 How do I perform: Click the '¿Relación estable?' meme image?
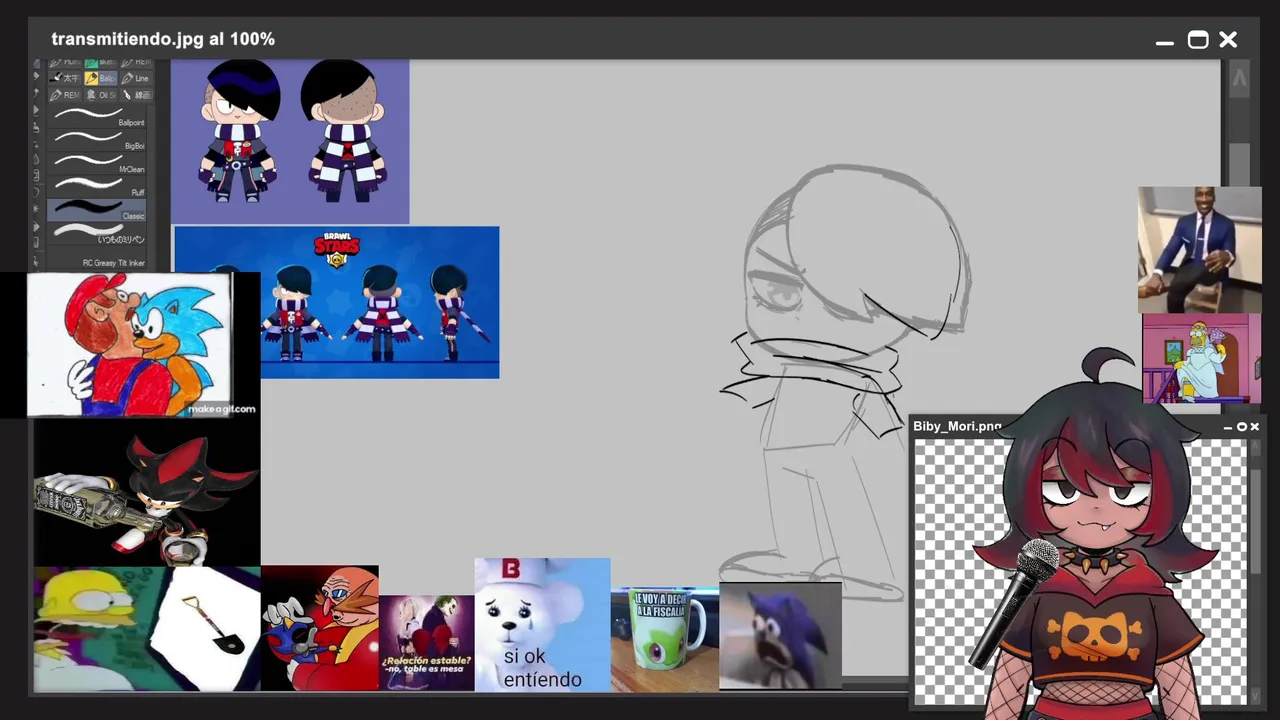pos(427,642)
